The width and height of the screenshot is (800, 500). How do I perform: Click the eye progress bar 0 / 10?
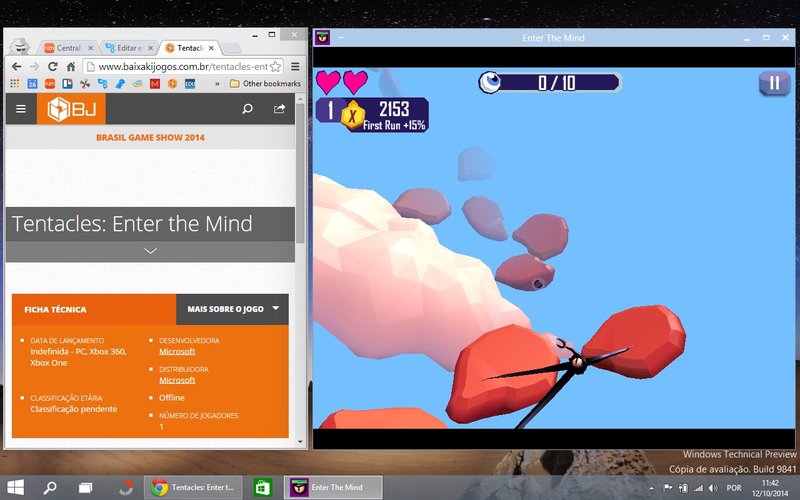point(550,83)
